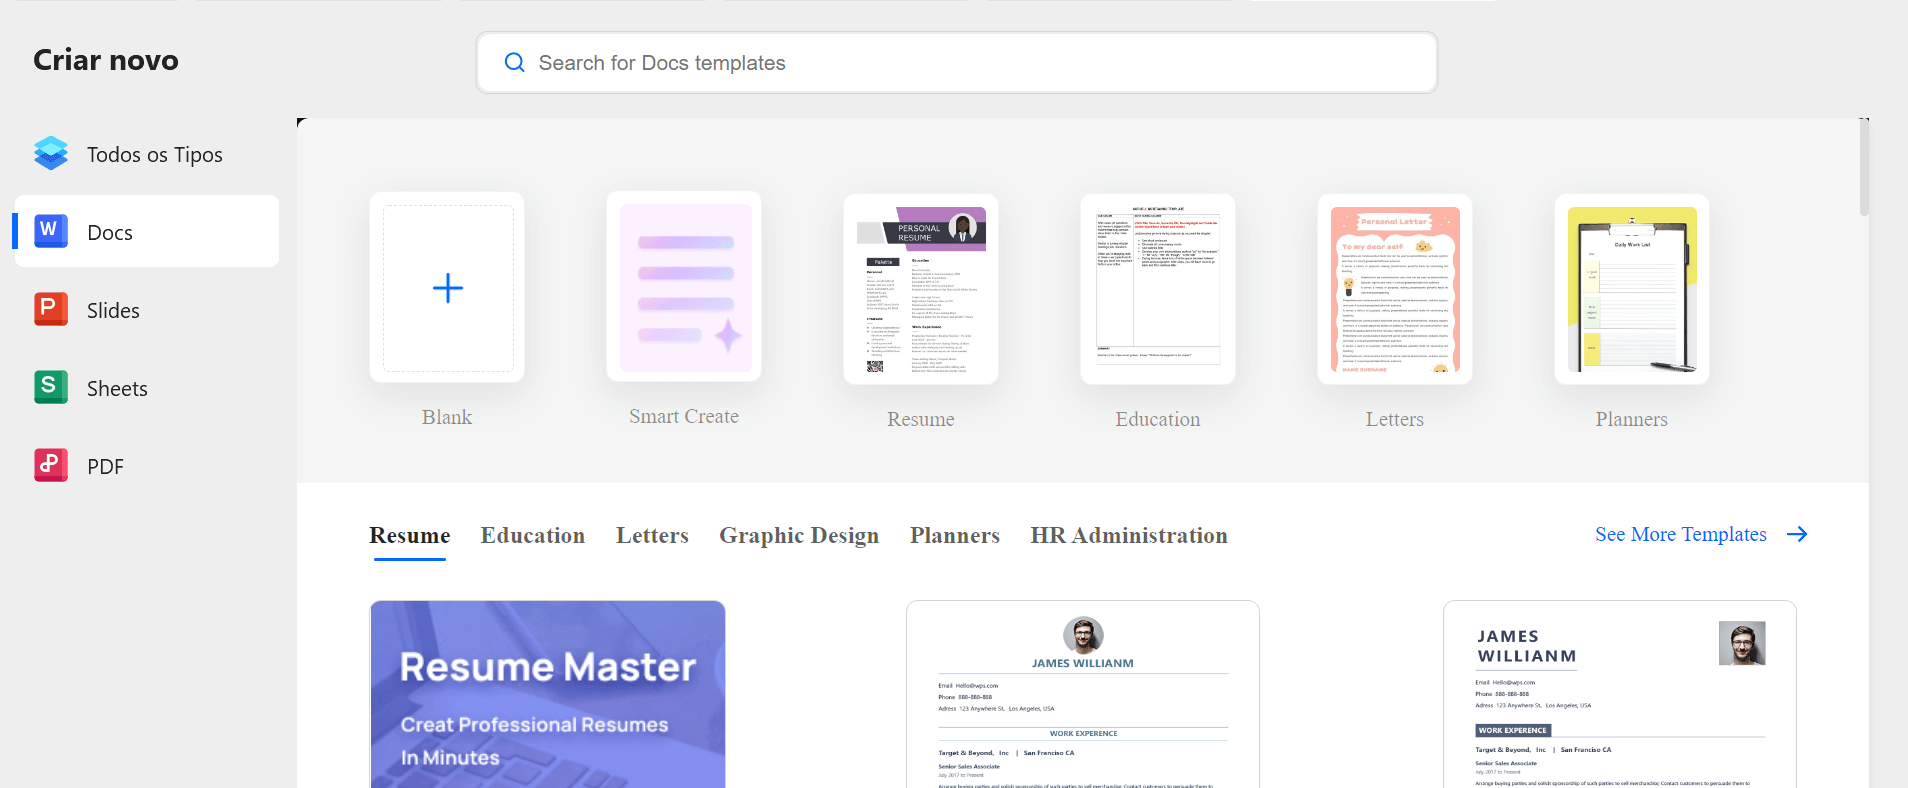Click the Todos os Tipos layered icon
This screenshot has width=1908, height=788.
(51, 154)
